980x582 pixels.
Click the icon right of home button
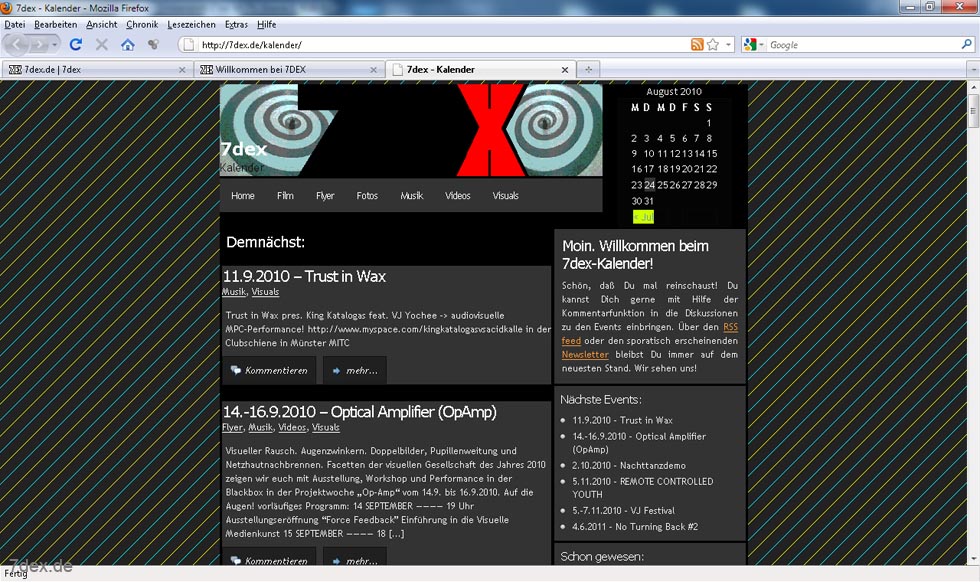point(152,44)
